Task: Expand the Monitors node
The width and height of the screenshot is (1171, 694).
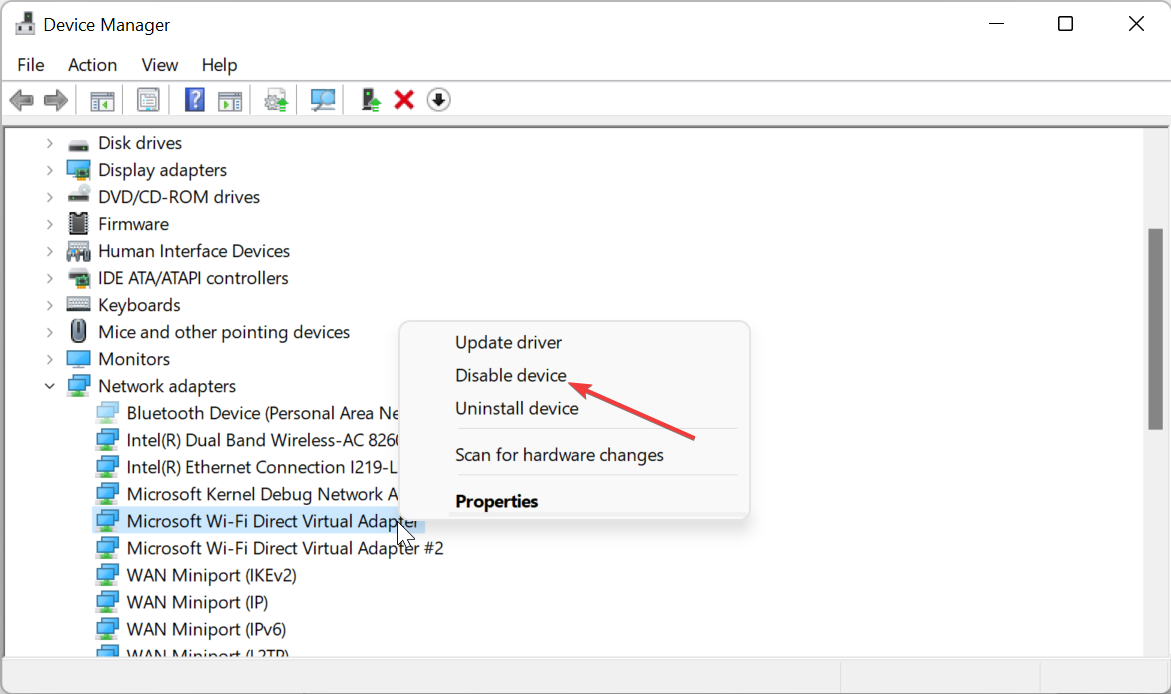Action: pos(49,359)
